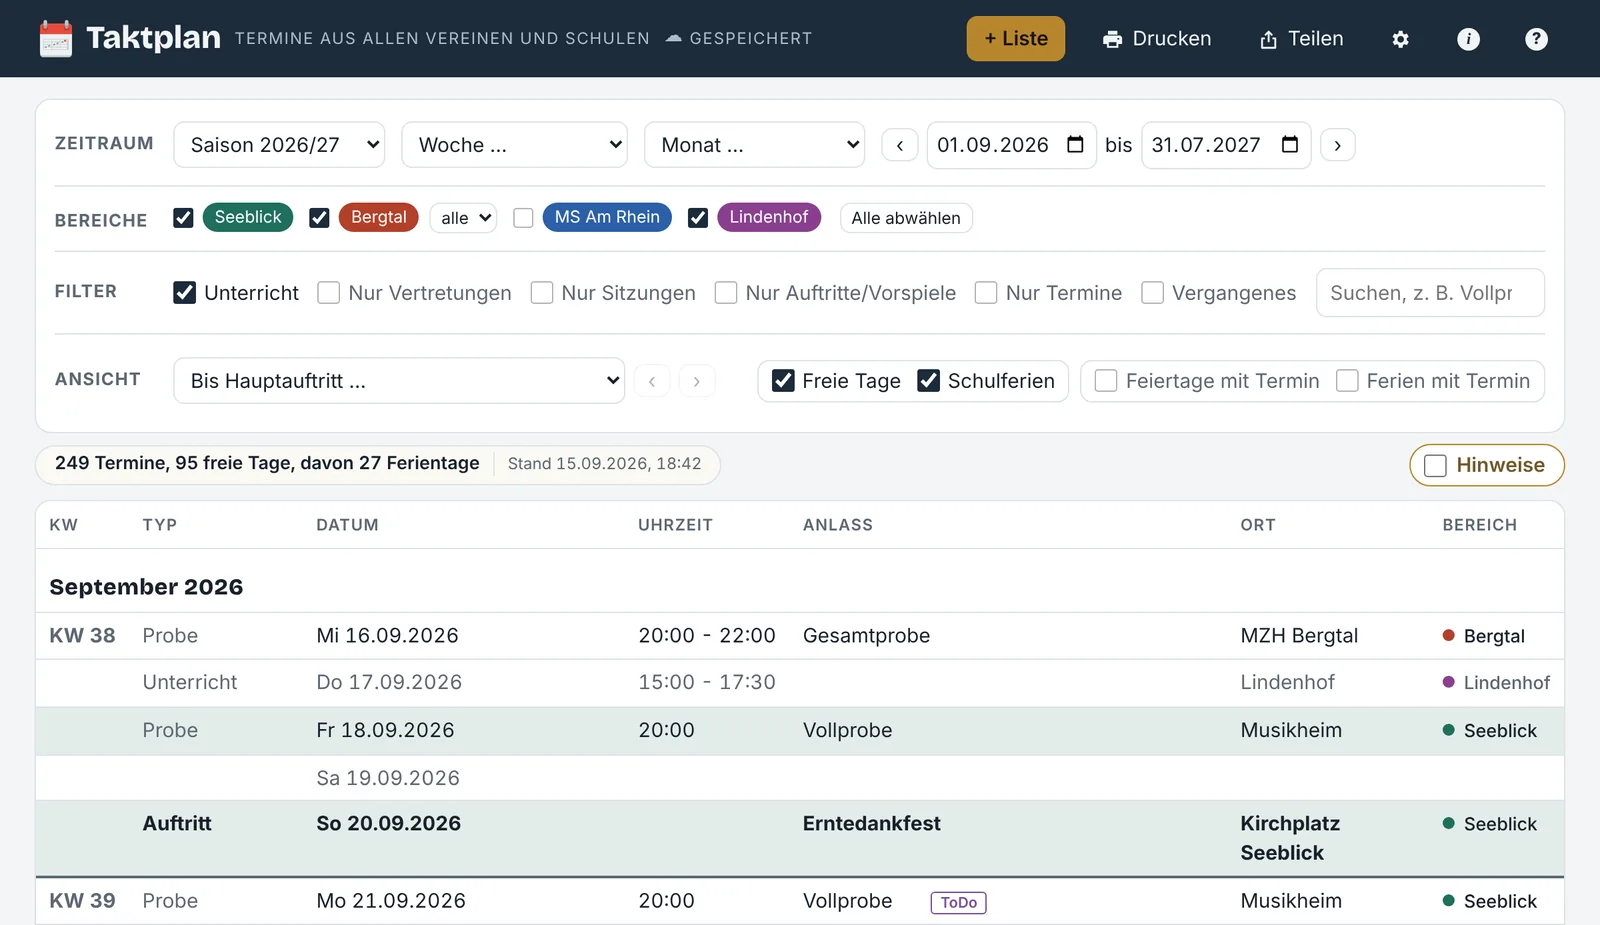This screenshot has width=1600, height=925.
Task: Enable the Vergangenes checkbox
Action: click(1152, 292)
